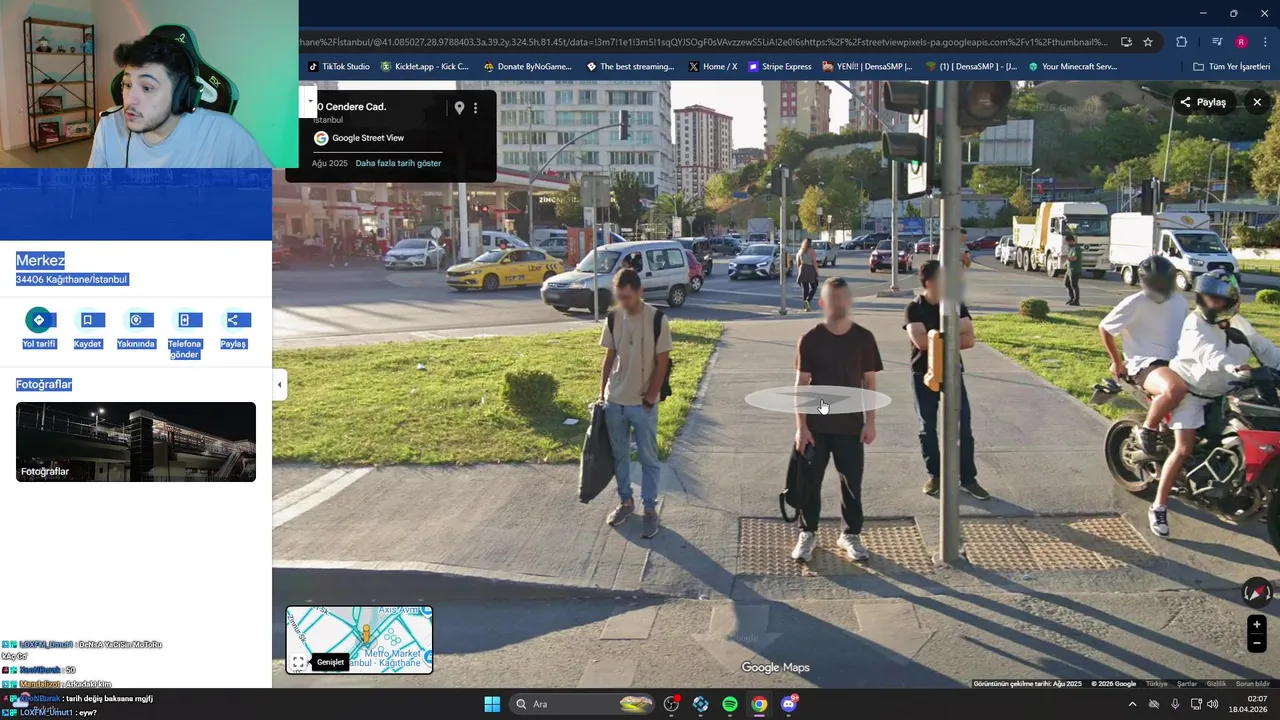The height and width of the screenshot is (720, 1280).
Task: Open The best streaming bookmark
Action: point(630,67)
